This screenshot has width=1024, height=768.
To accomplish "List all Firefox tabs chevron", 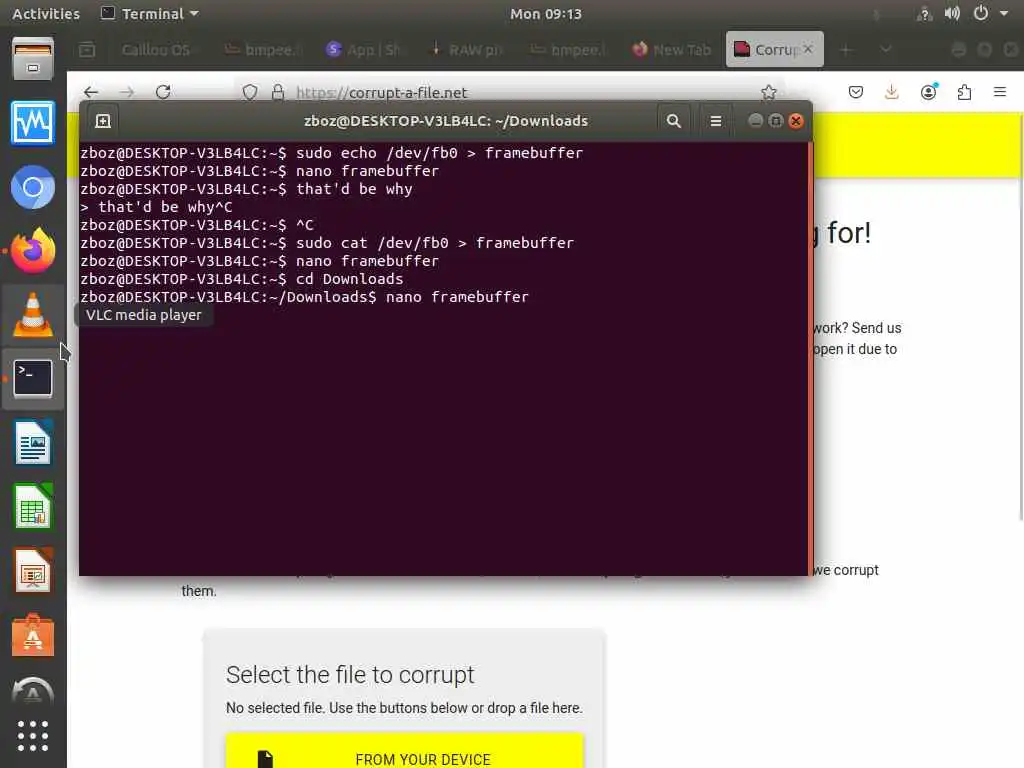I will click(886, 50).
